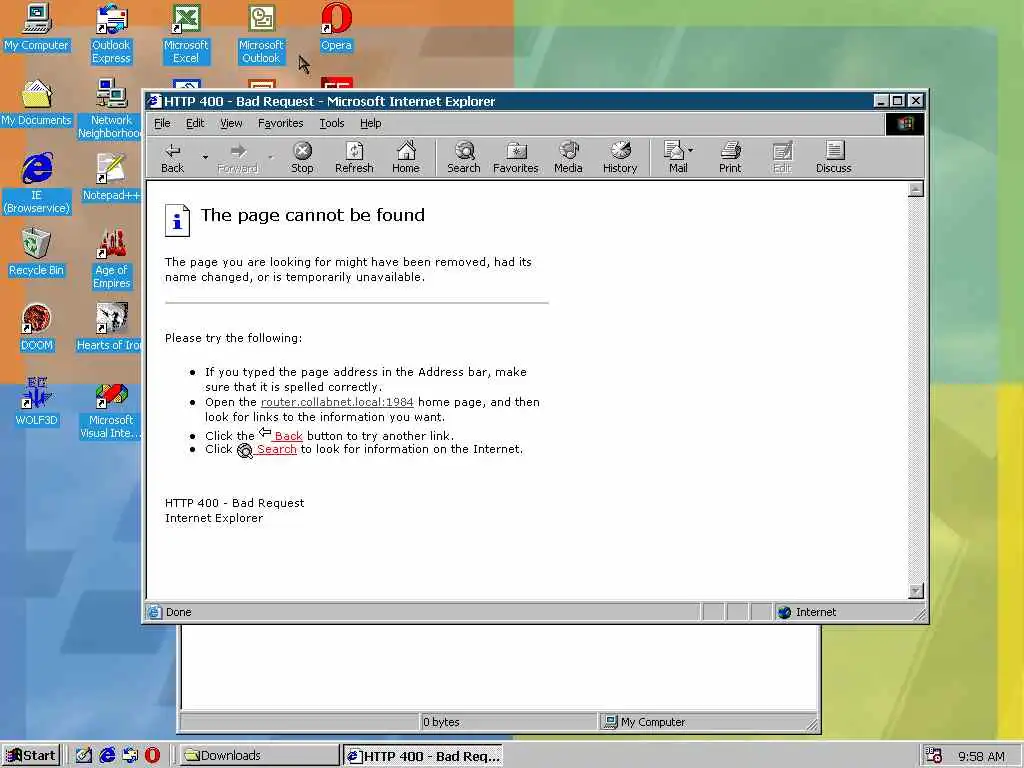Open the View menu
This screenshot has height=768, width=1024.
[x=231, y=123]
